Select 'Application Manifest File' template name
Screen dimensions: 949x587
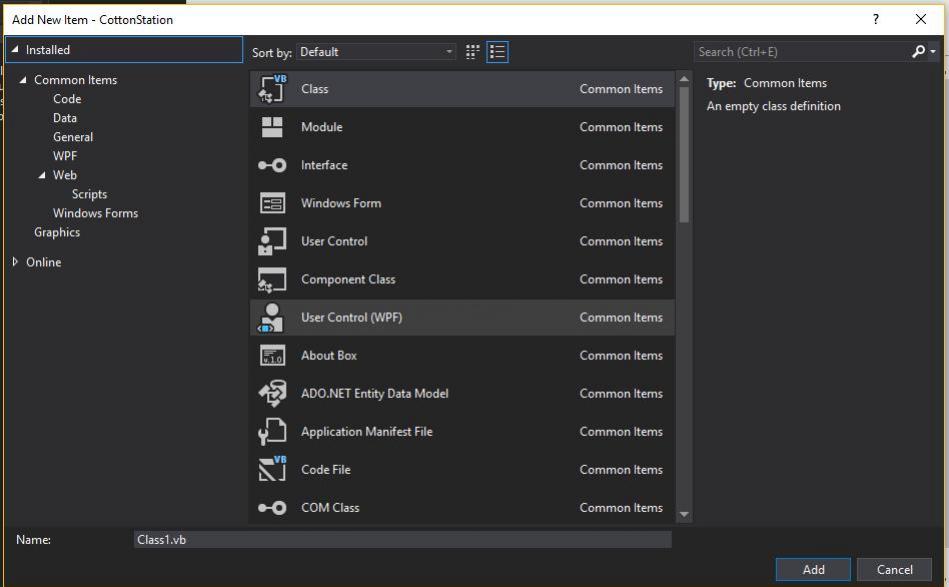click(x=367, y=431)
